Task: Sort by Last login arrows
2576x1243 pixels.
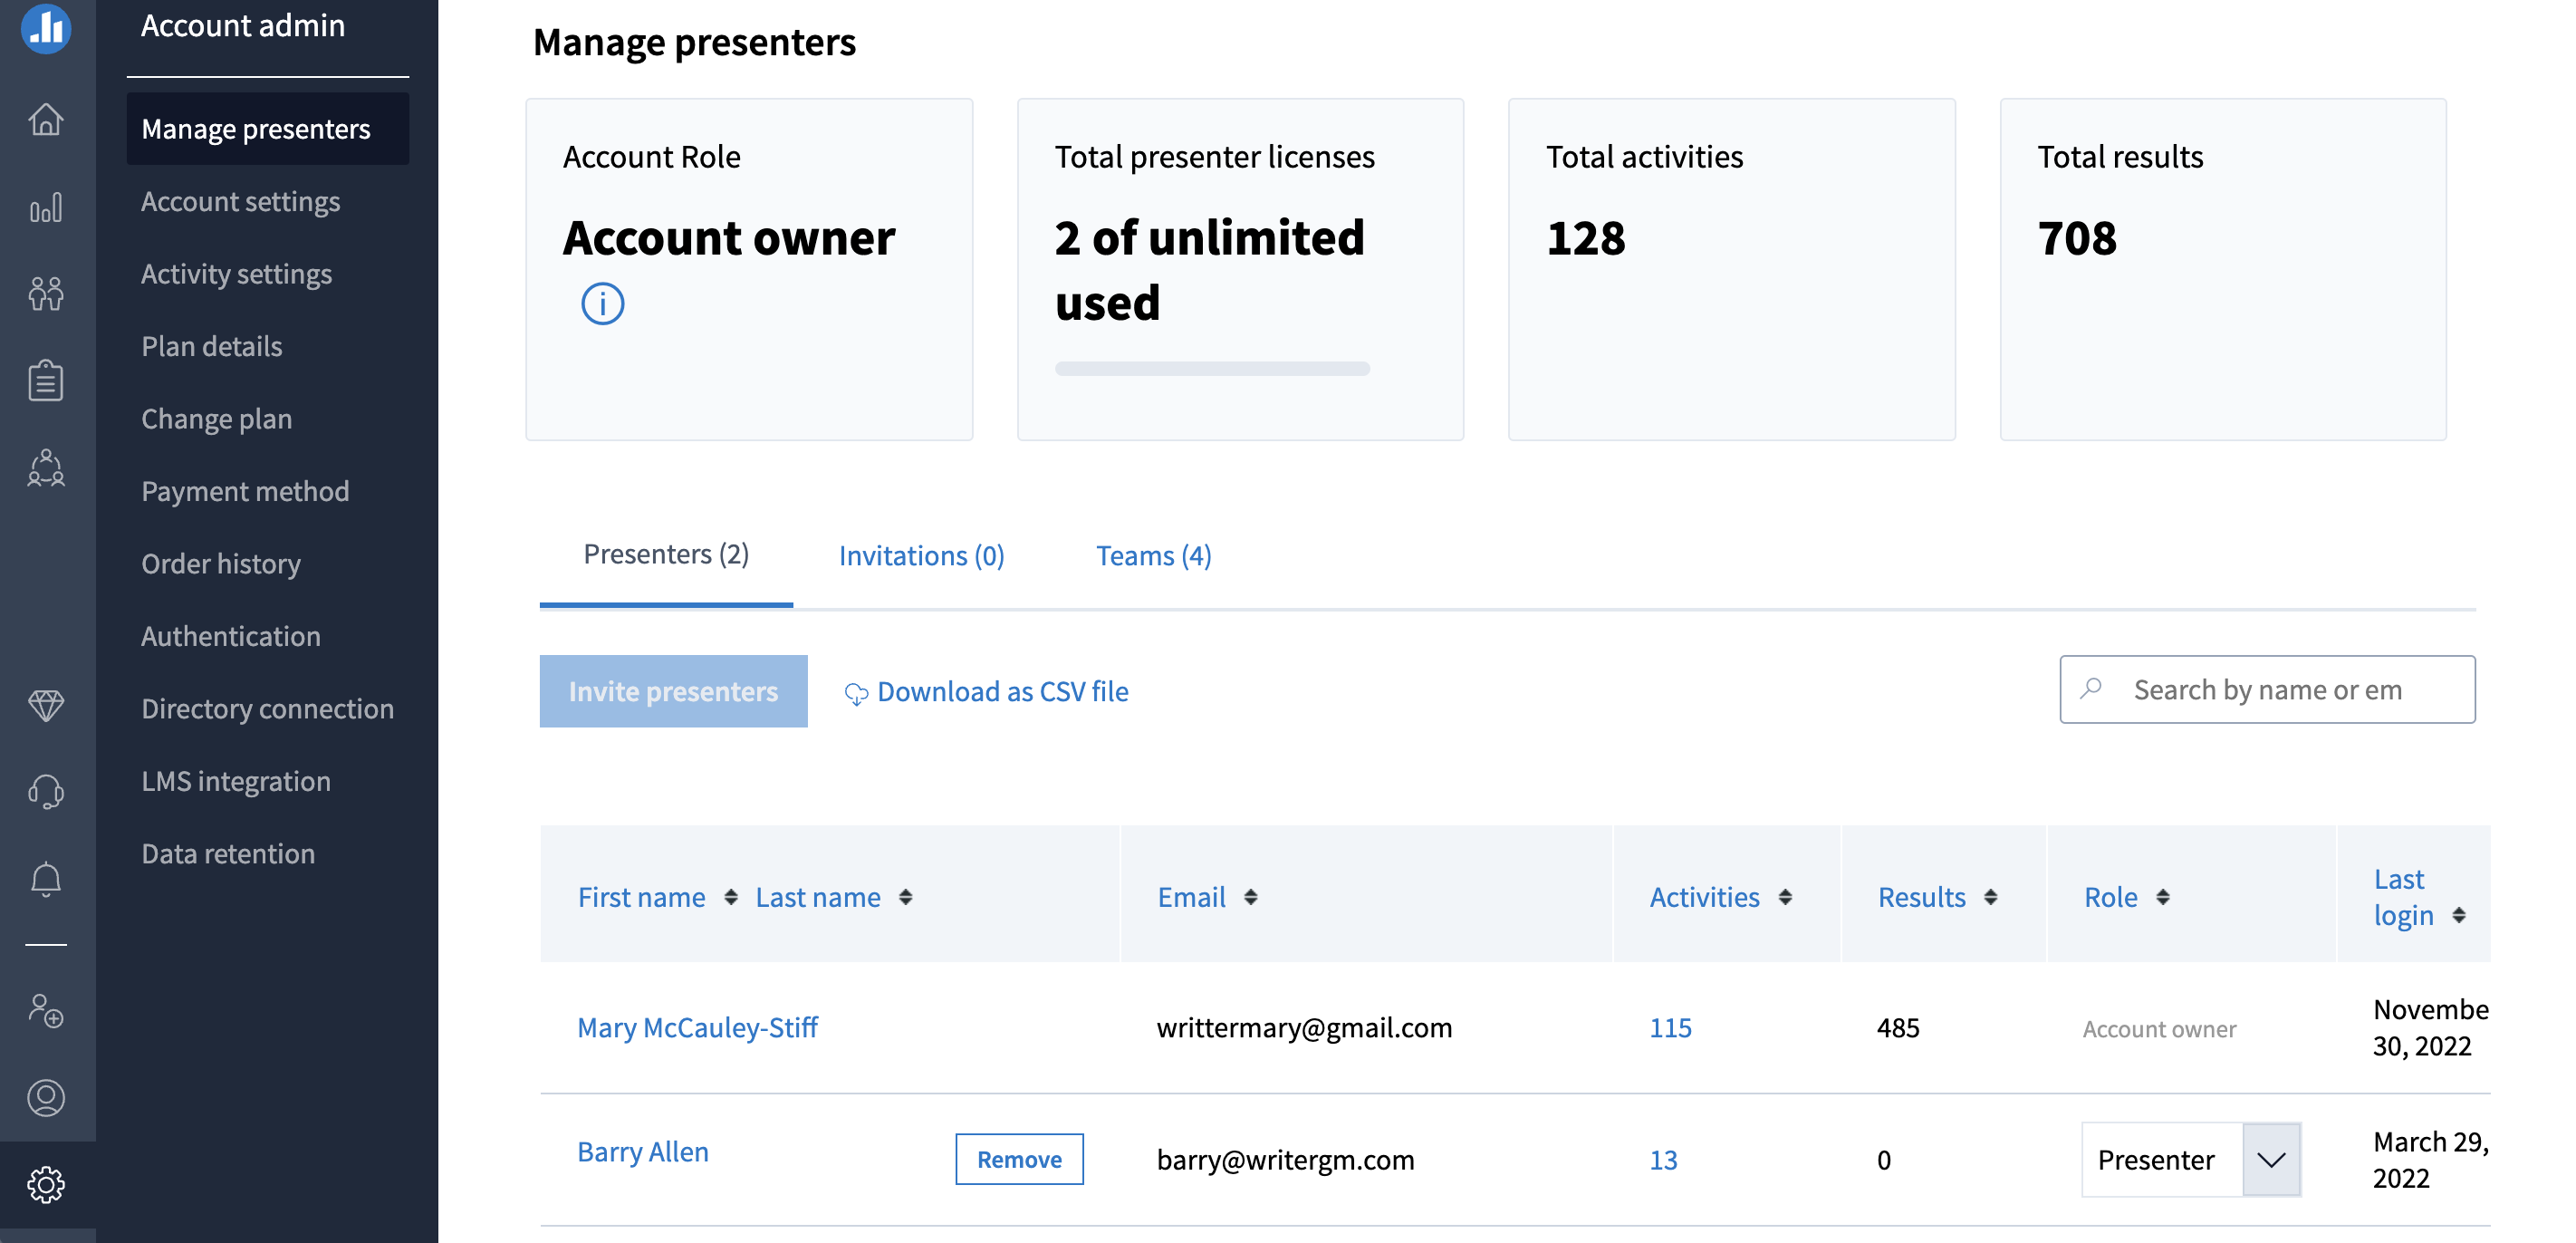Action: tap(2459, 915)
